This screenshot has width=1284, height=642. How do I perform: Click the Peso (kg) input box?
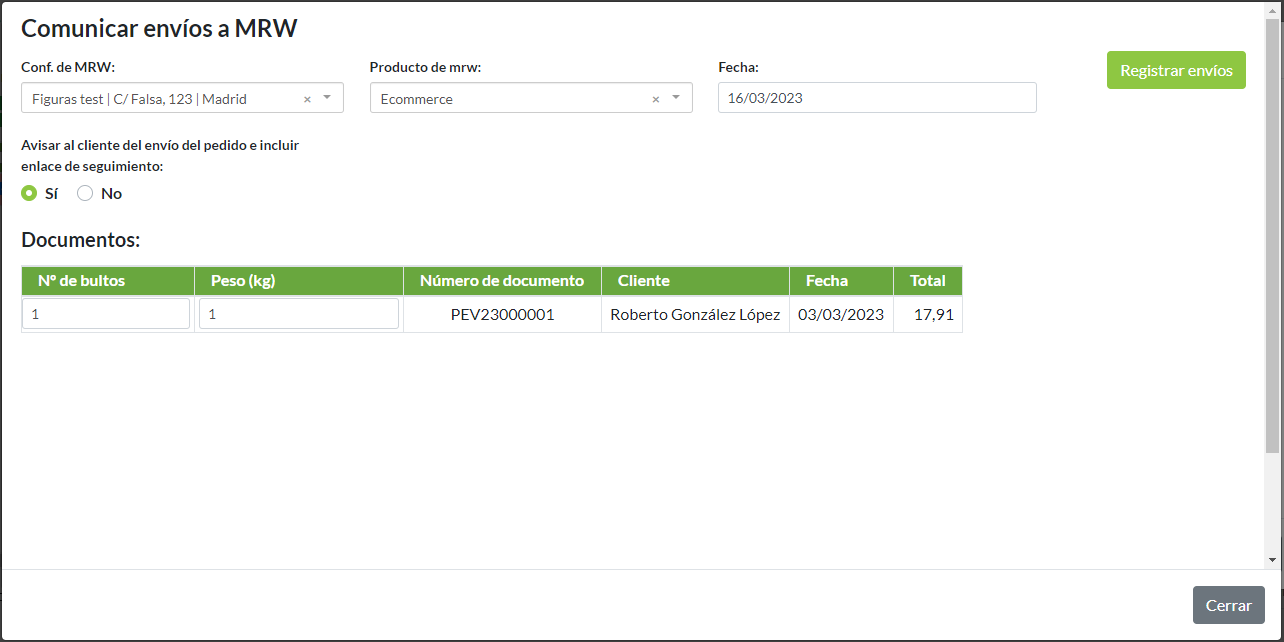click(298, 314)
